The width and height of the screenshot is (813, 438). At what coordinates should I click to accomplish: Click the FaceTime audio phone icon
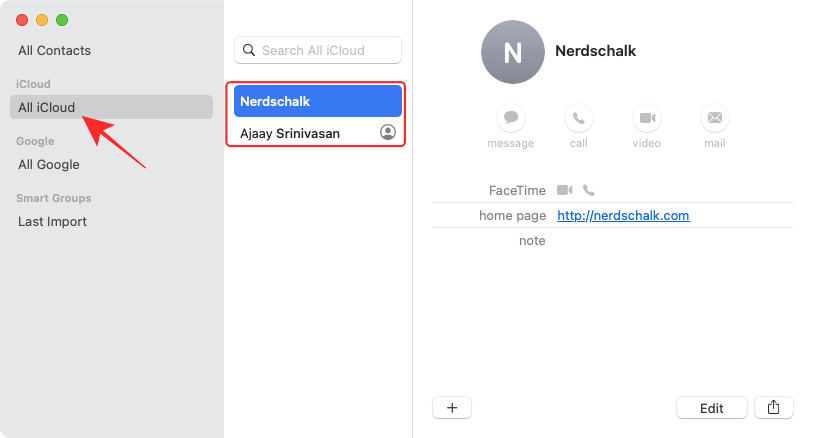coord(589,190)
